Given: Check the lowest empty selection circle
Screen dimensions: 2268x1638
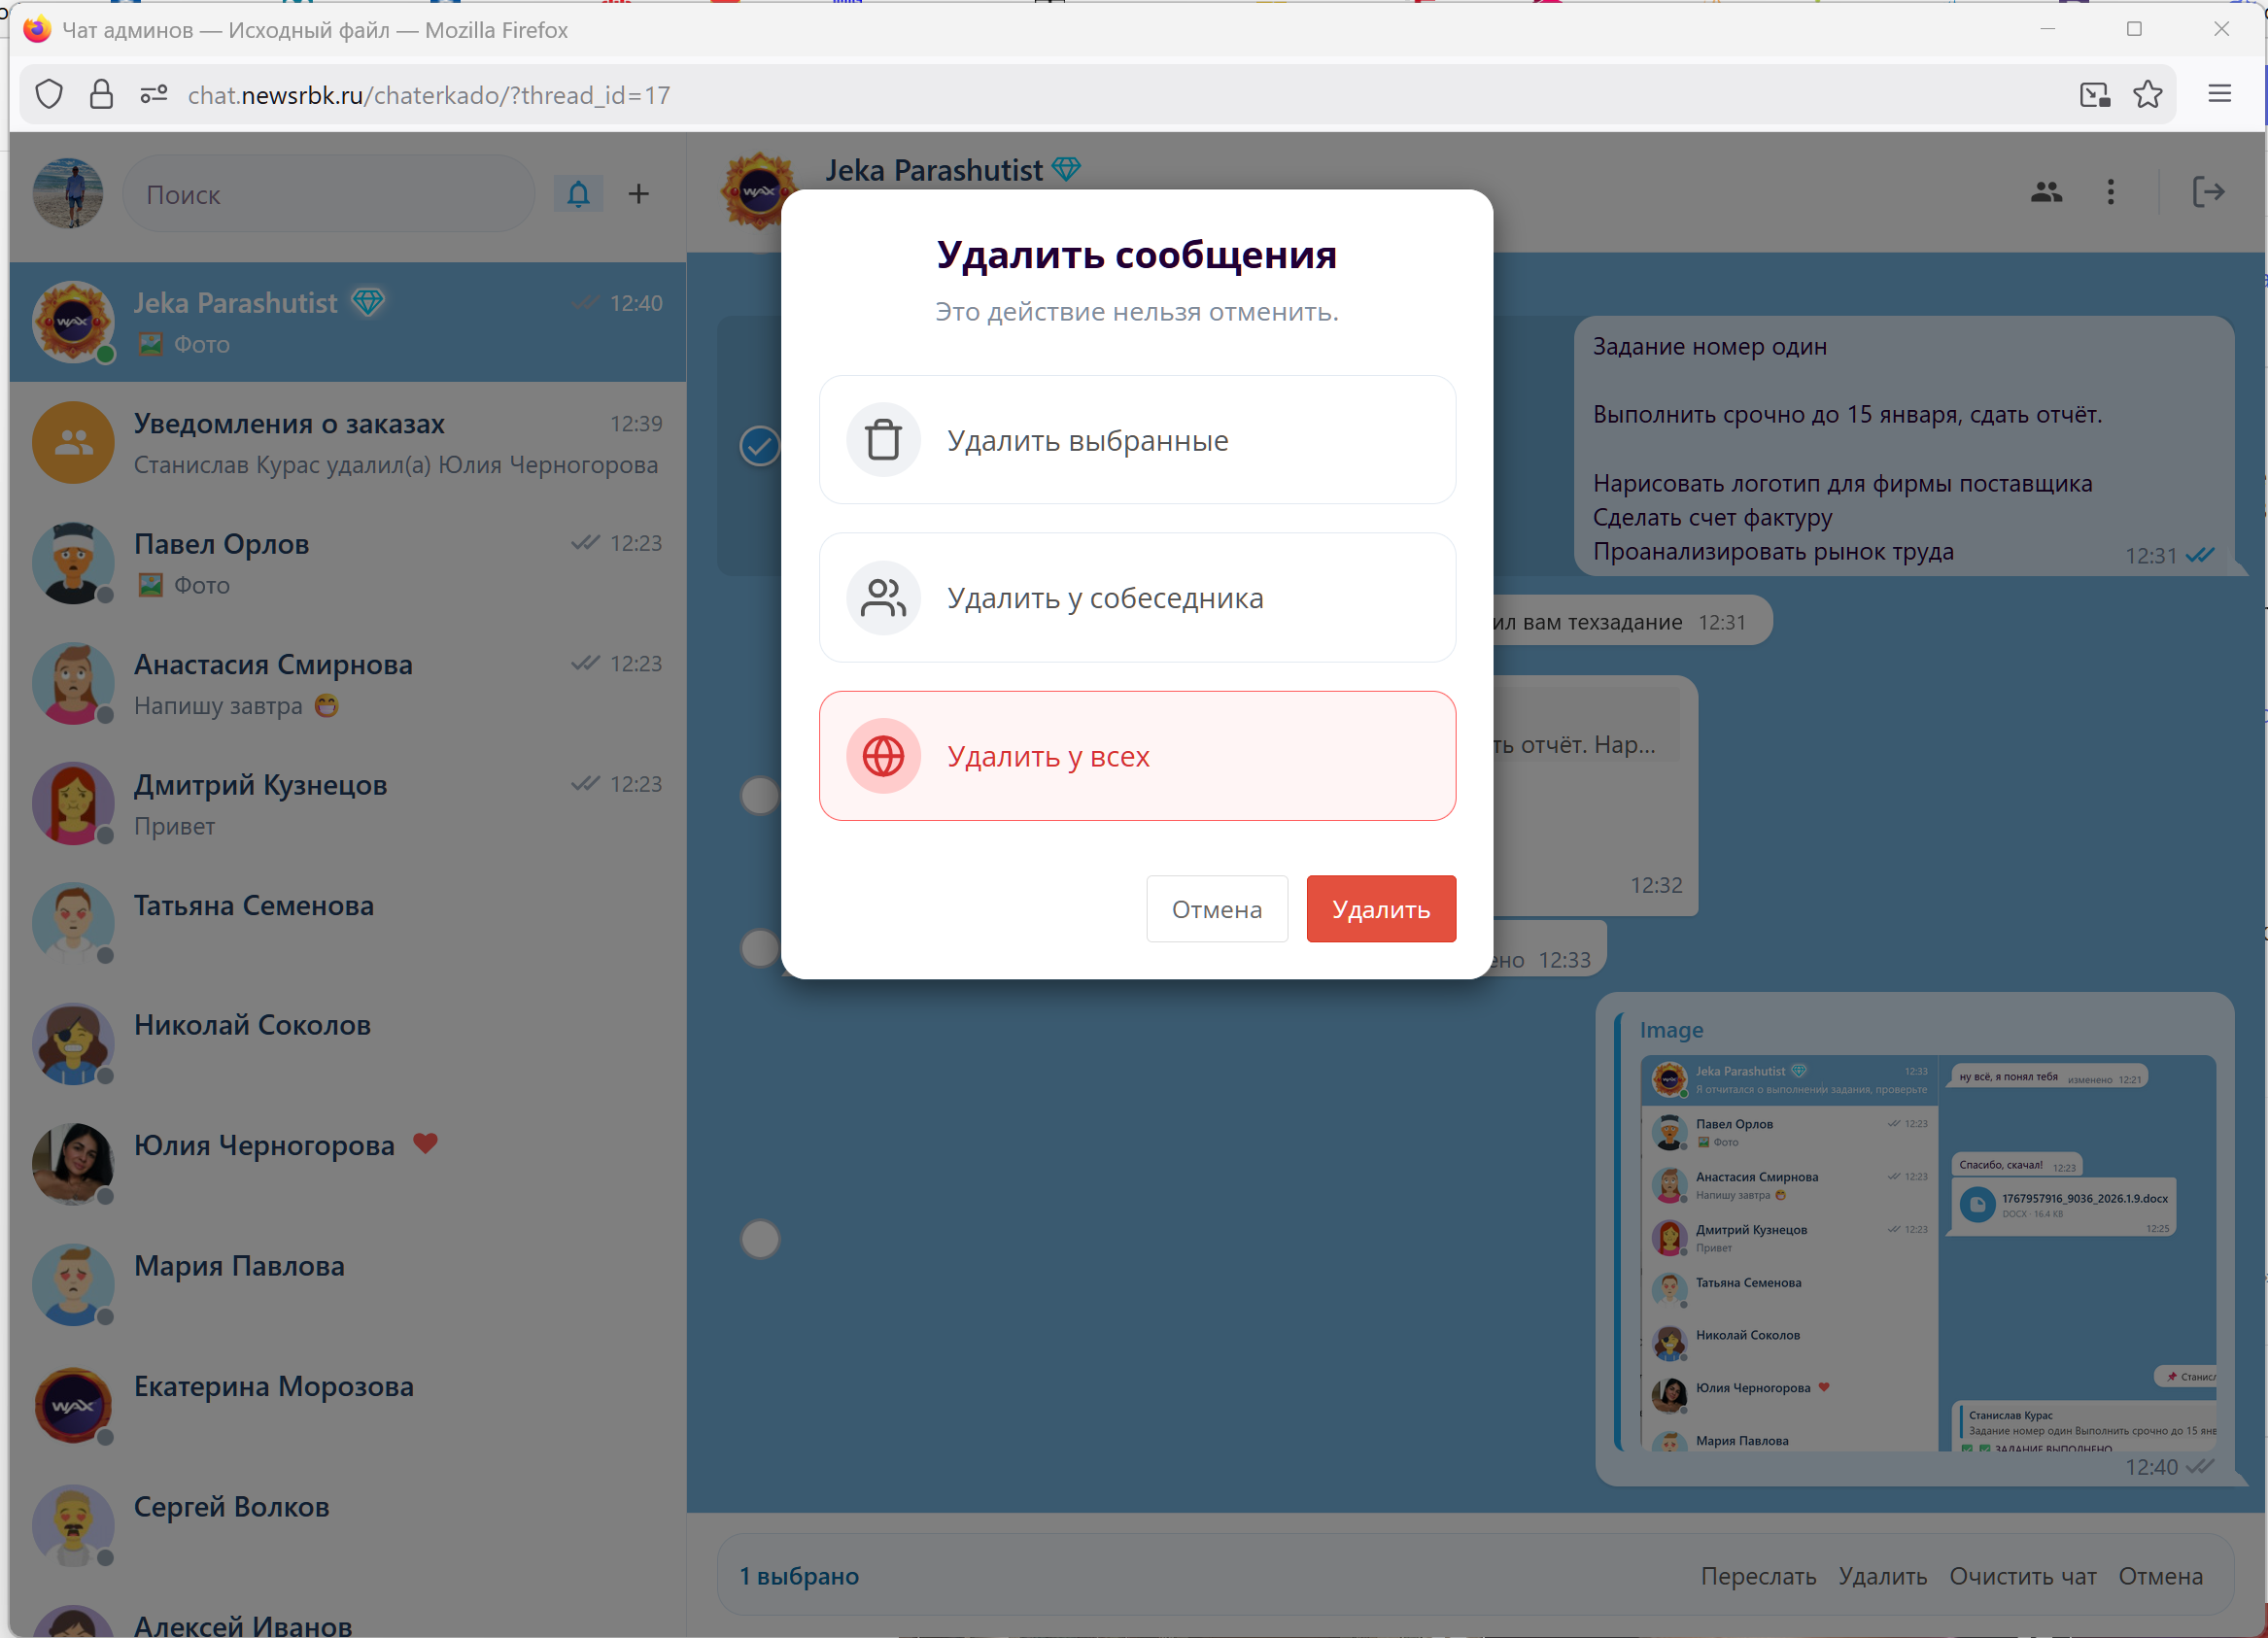Looking at the screenshot, I should (760, 1239).
